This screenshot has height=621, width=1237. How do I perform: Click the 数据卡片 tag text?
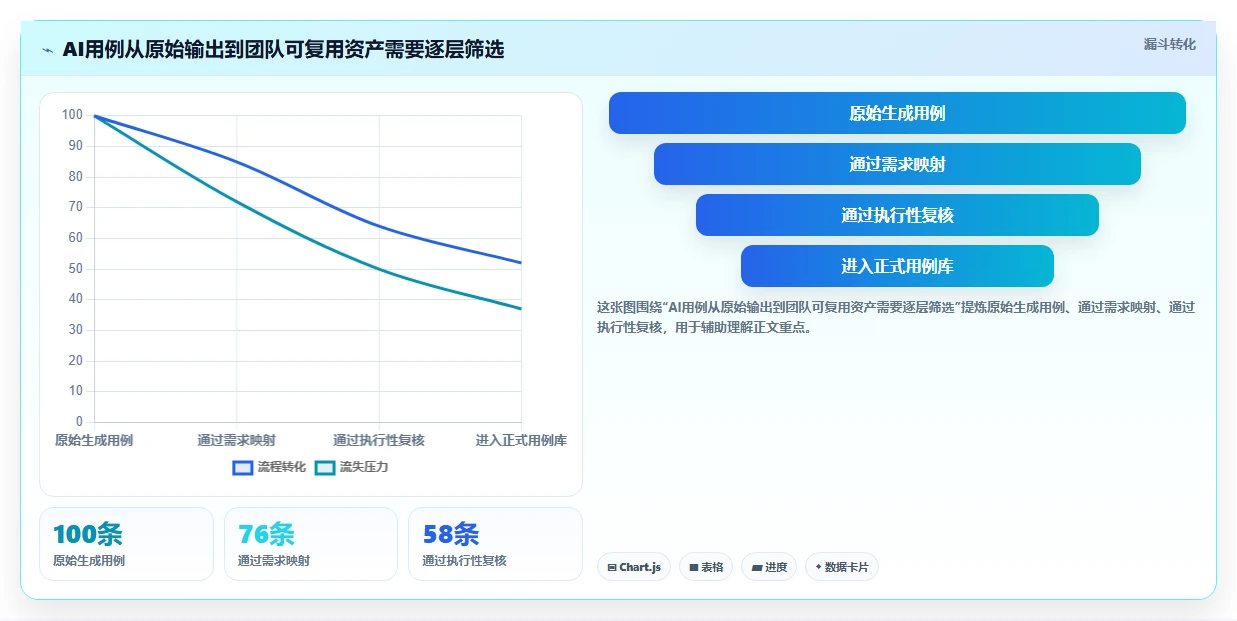(847, 568)
